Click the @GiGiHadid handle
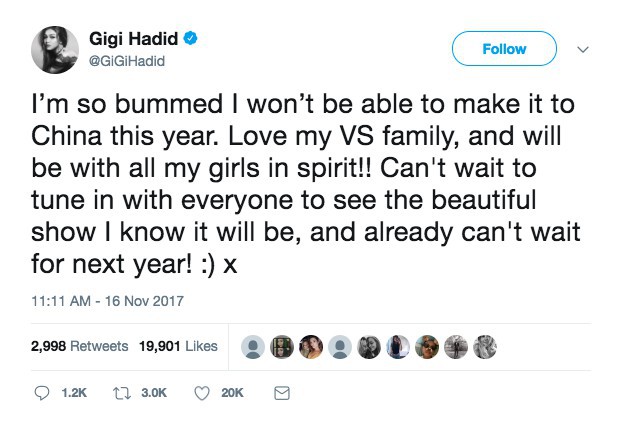The image size is (623, 423). 127,61
